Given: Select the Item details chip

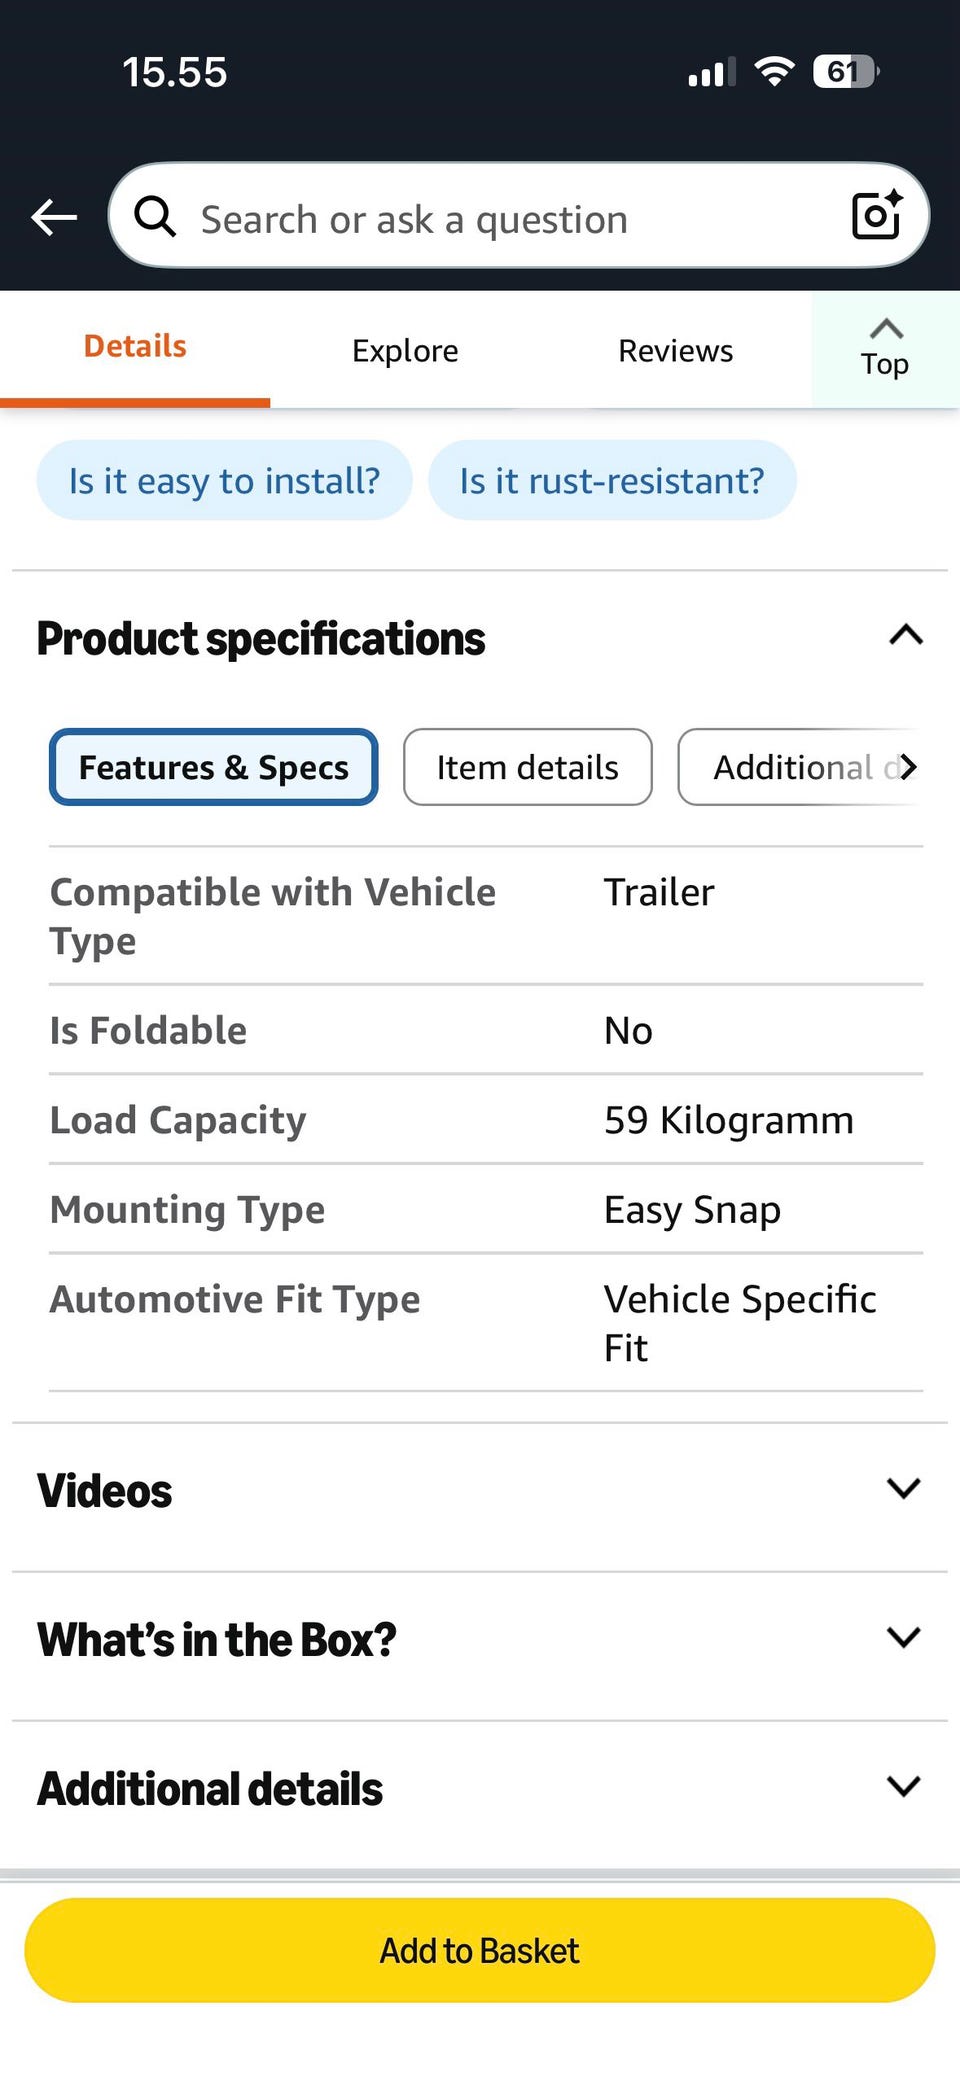Looking at the screenshot, I should (527, 767).
